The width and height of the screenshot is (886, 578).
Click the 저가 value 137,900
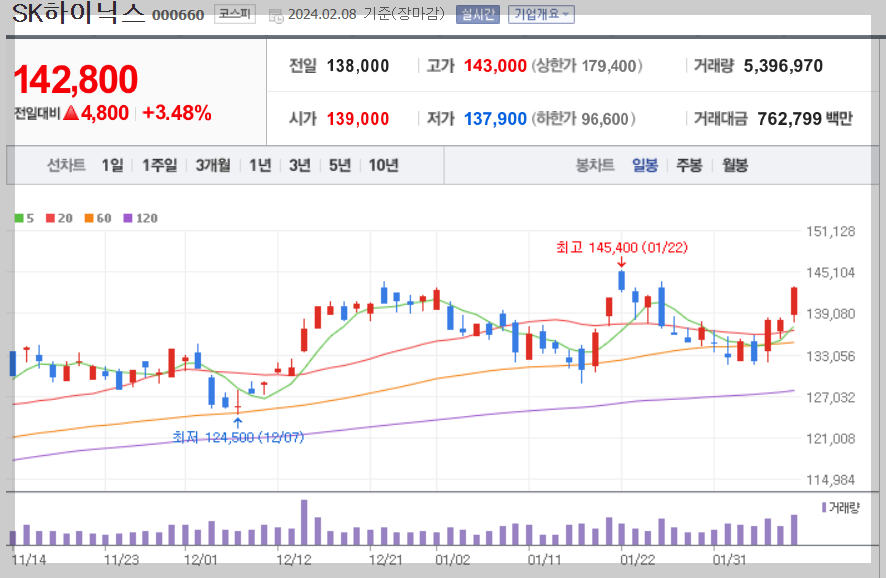[495, 119]
